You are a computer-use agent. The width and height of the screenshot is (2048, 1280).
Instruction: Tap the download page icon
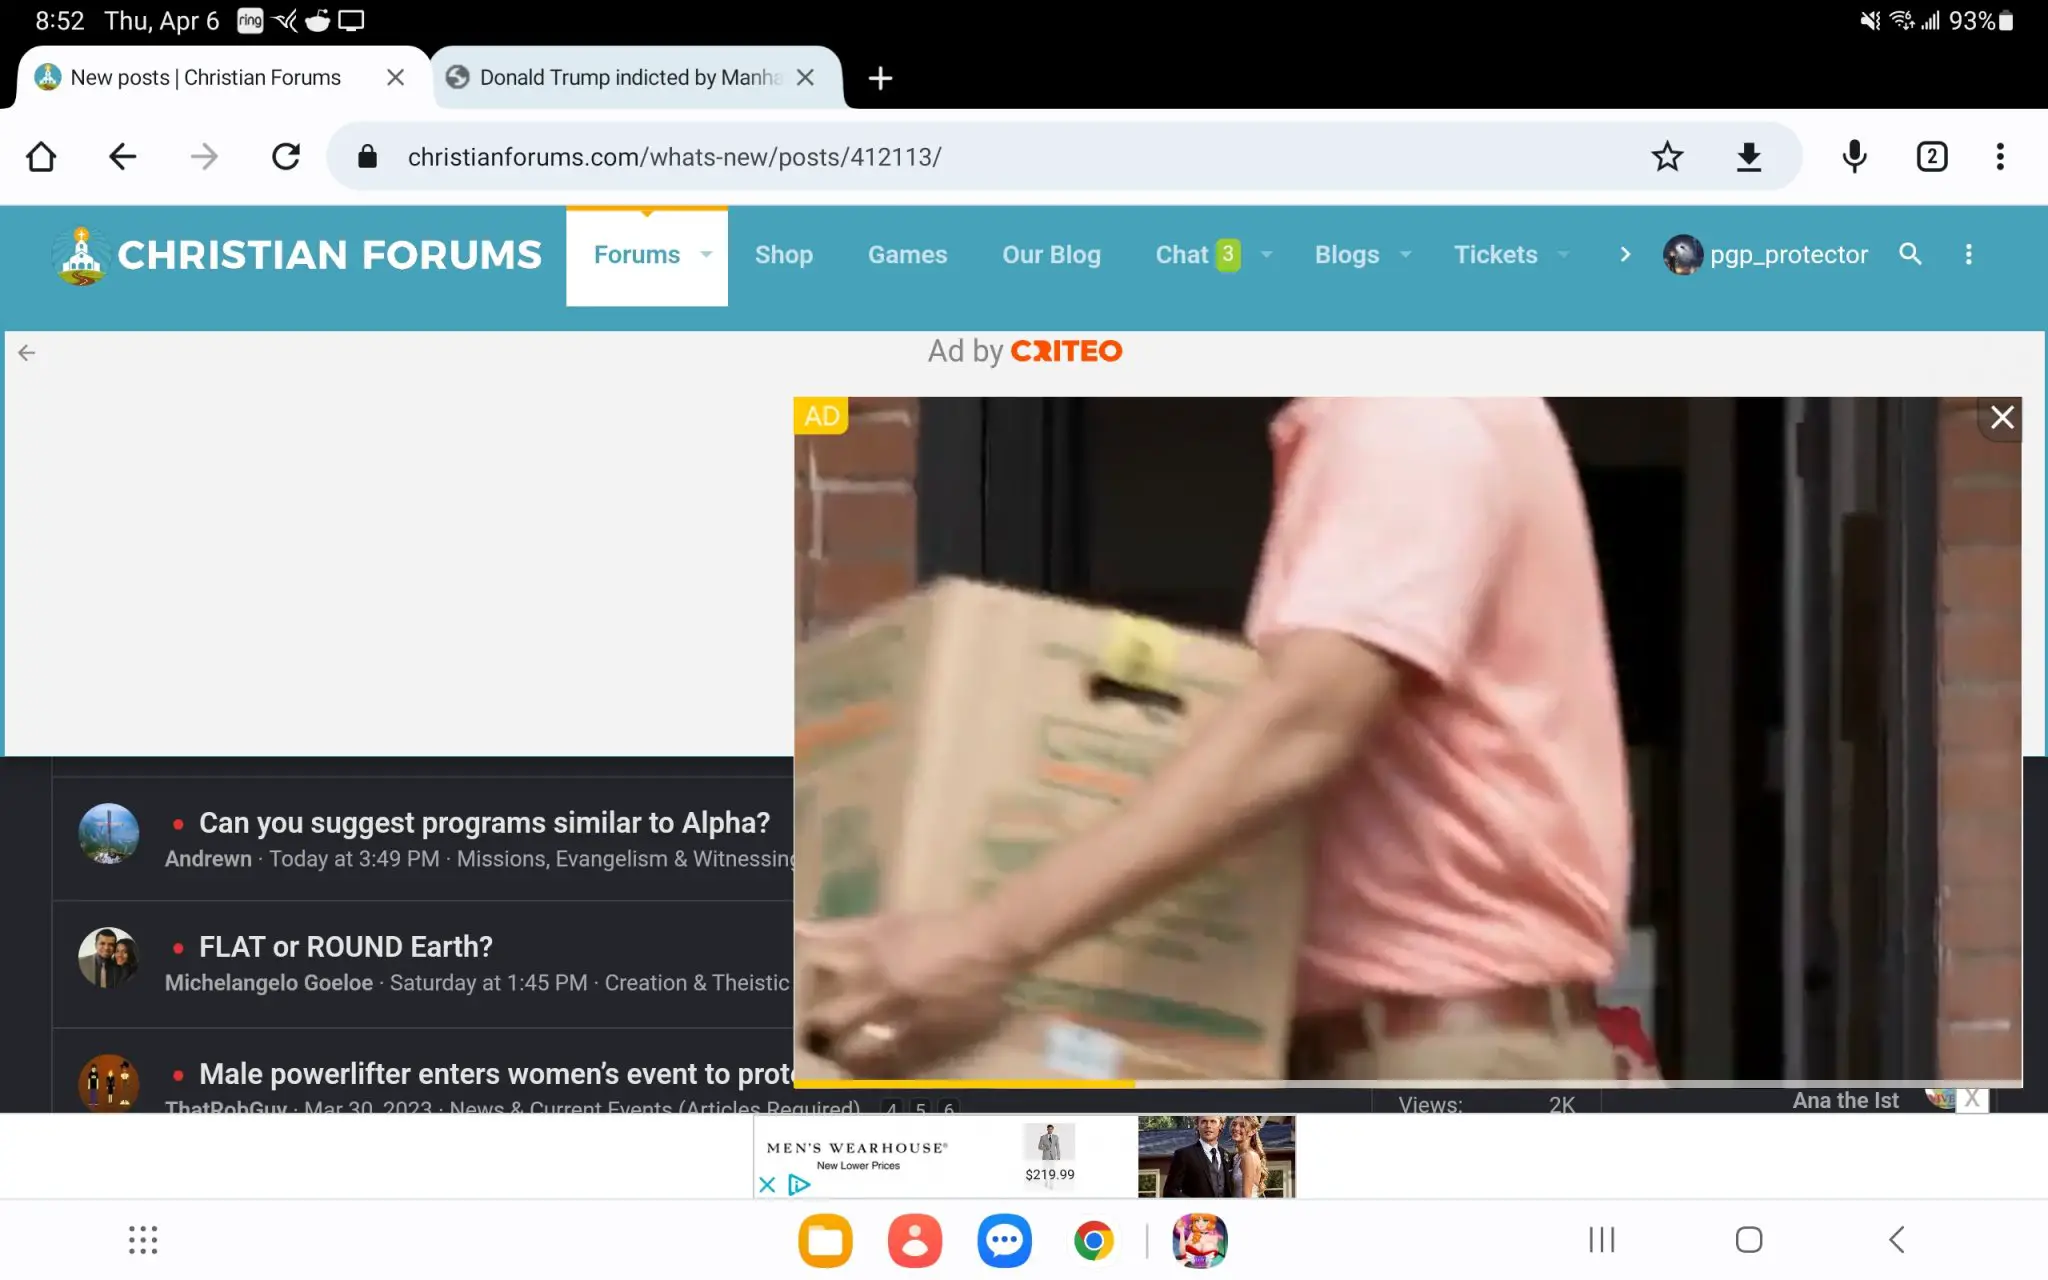coord(1748,157)
